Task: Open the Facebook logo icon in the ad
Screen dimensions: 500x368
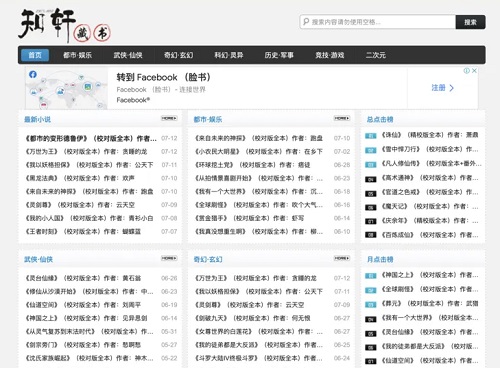Action: click(33, 74)
